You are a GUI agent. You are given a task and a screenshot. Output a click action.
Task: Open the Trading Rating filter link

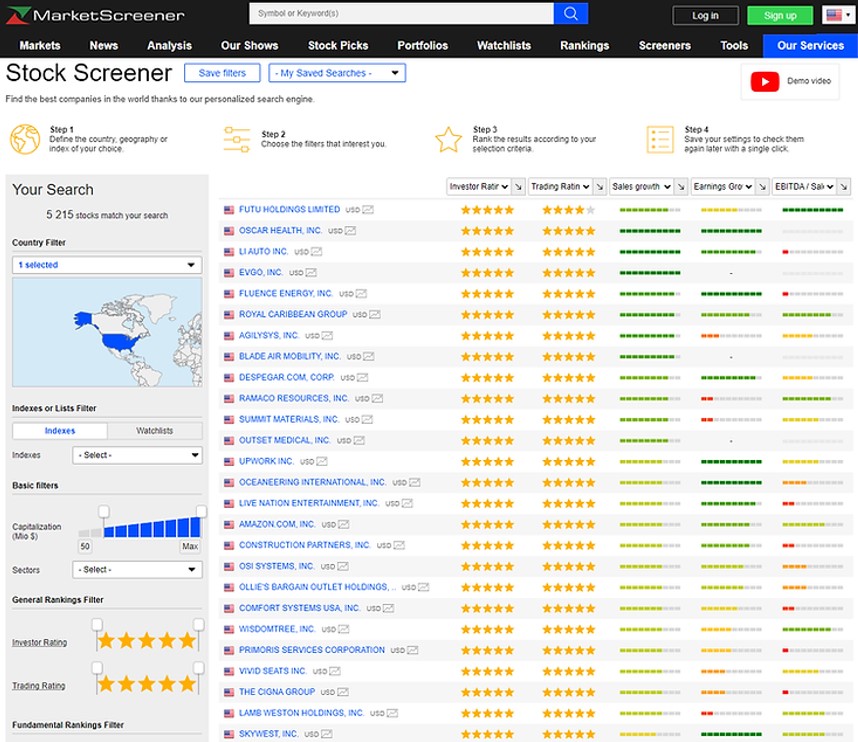click(39, 686)
